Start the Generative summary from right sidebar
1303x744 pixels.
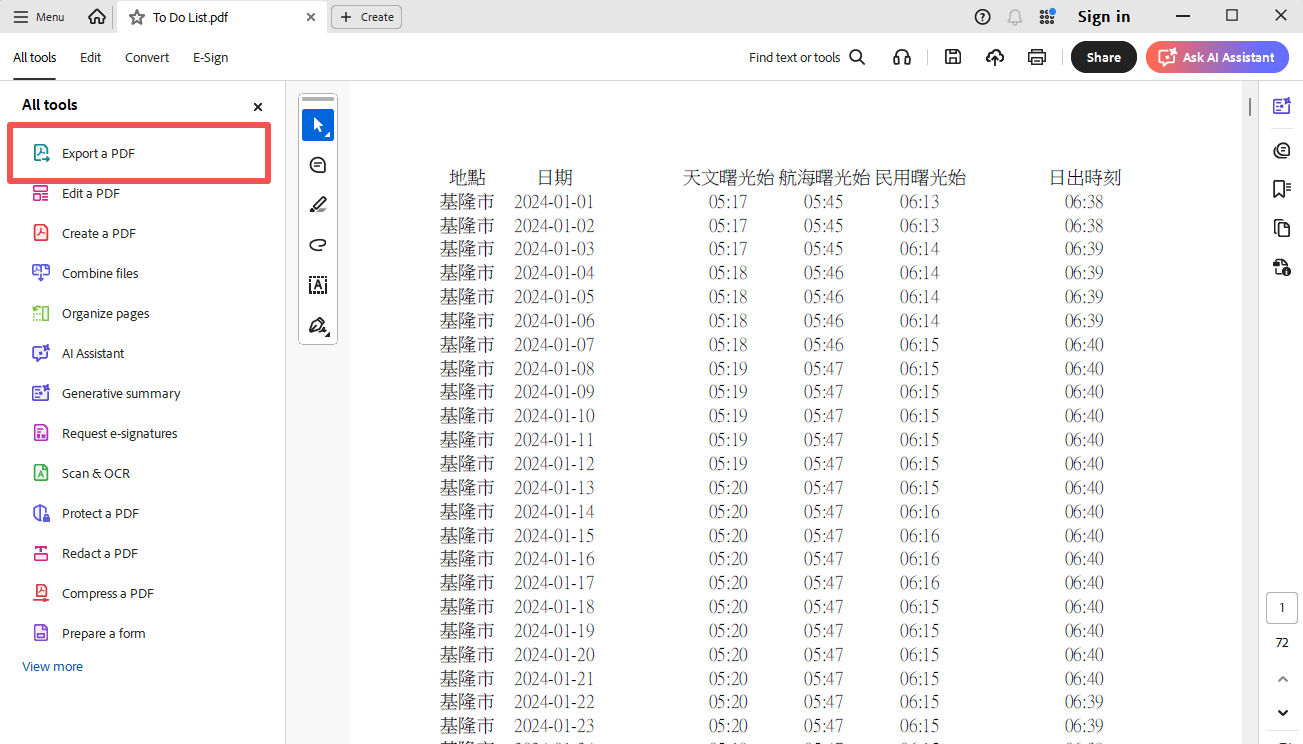pyautogui.click(x=1282, y=105)
